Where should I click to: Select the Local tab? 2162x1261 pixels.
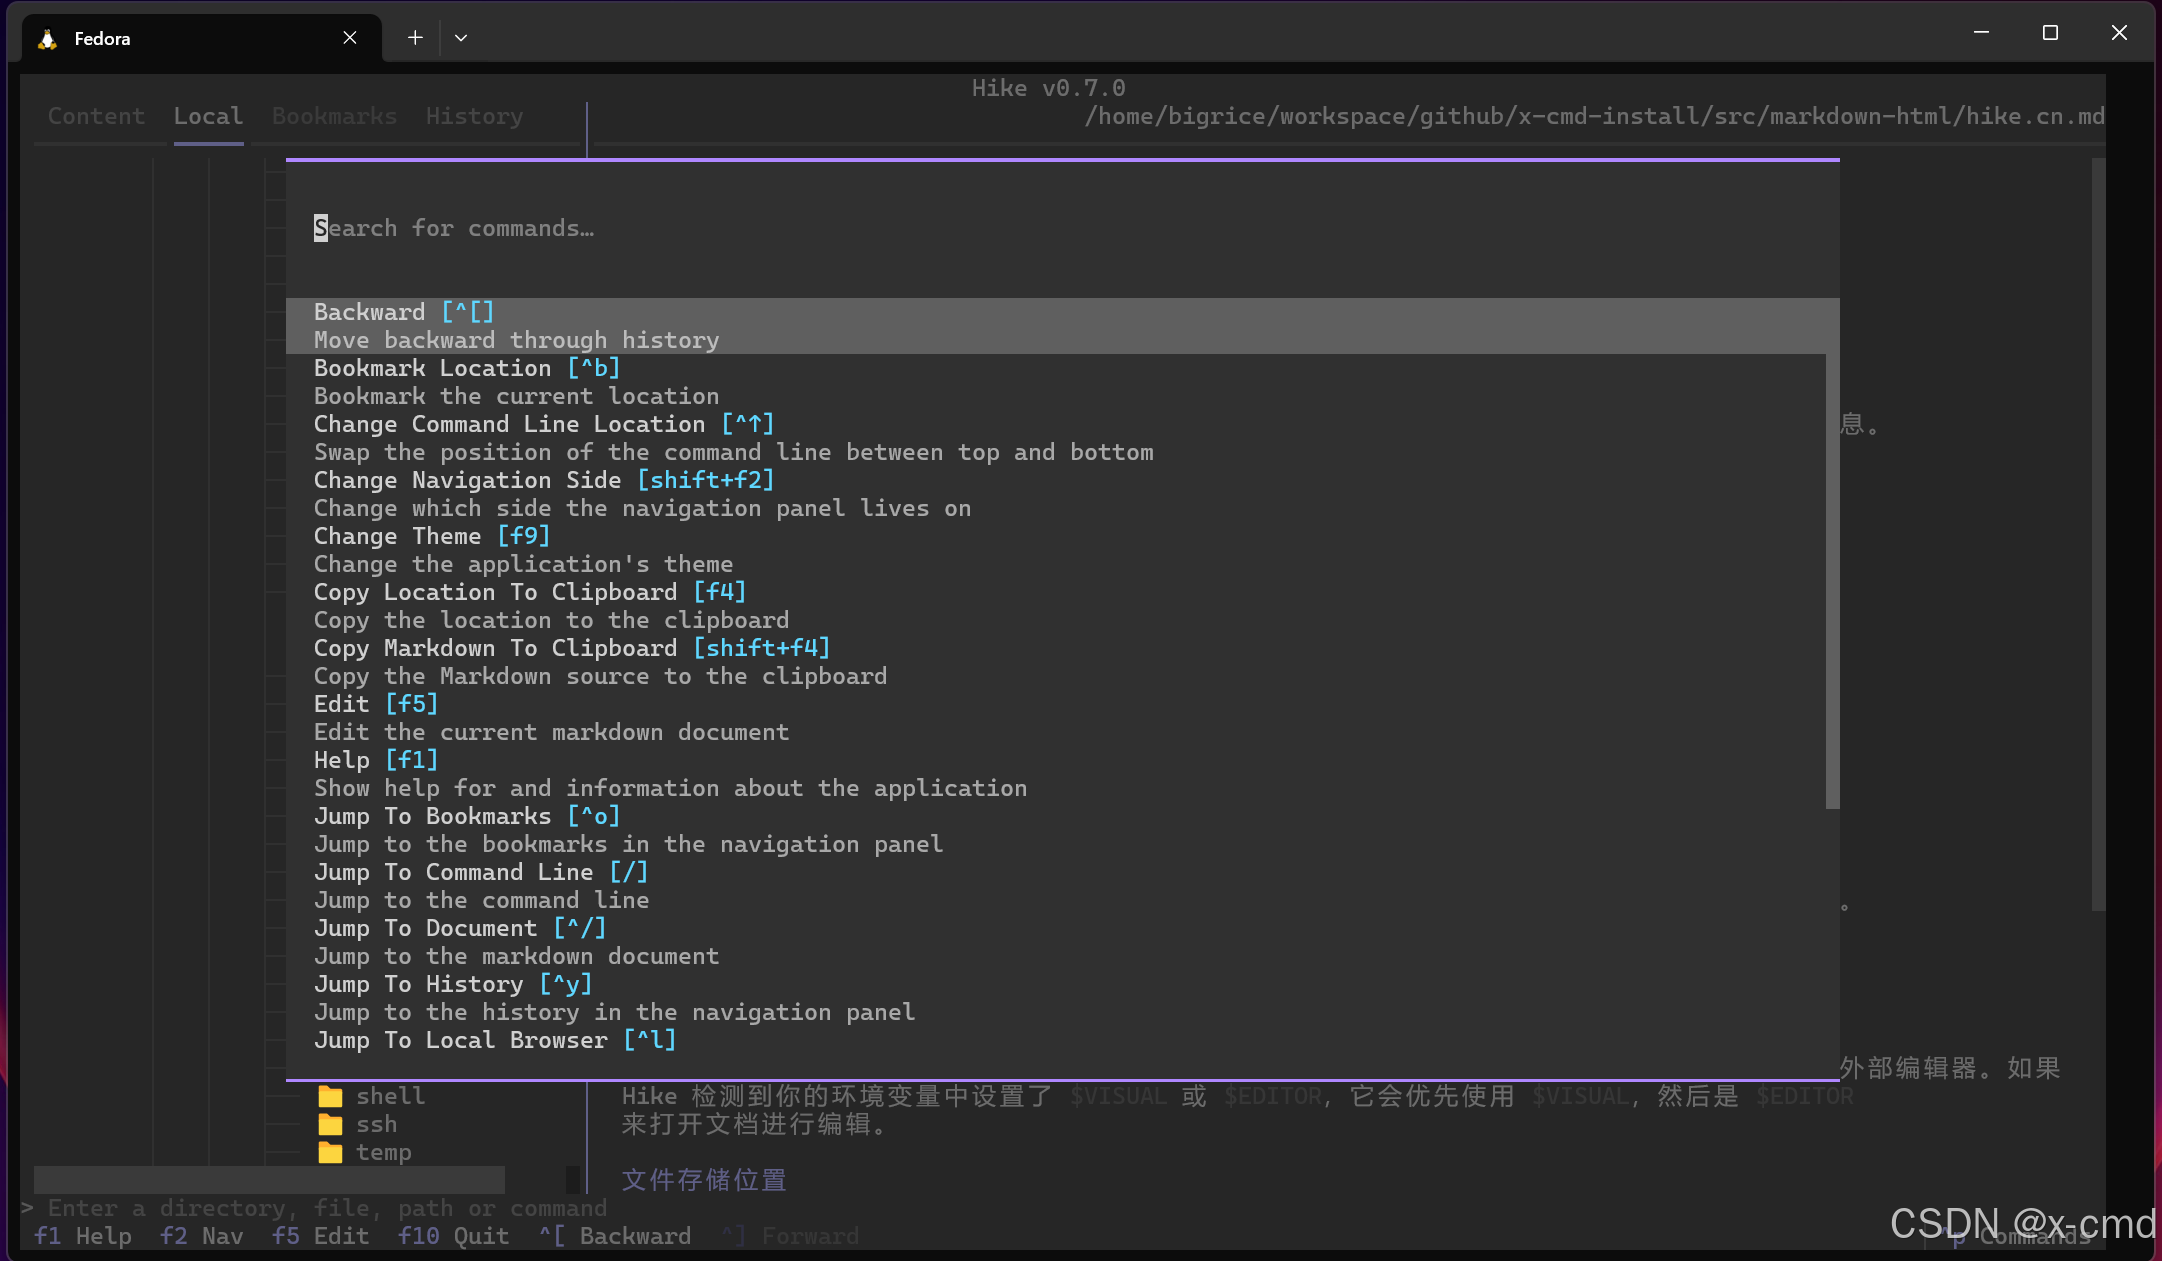208,116
